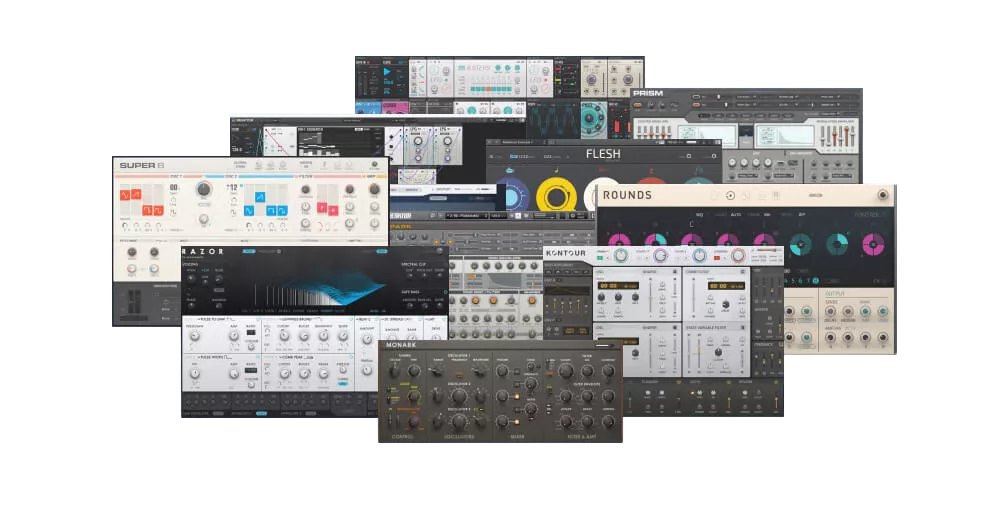
Task: Click the OUTPUT label in Rounds
Action: tap(834, 293)
